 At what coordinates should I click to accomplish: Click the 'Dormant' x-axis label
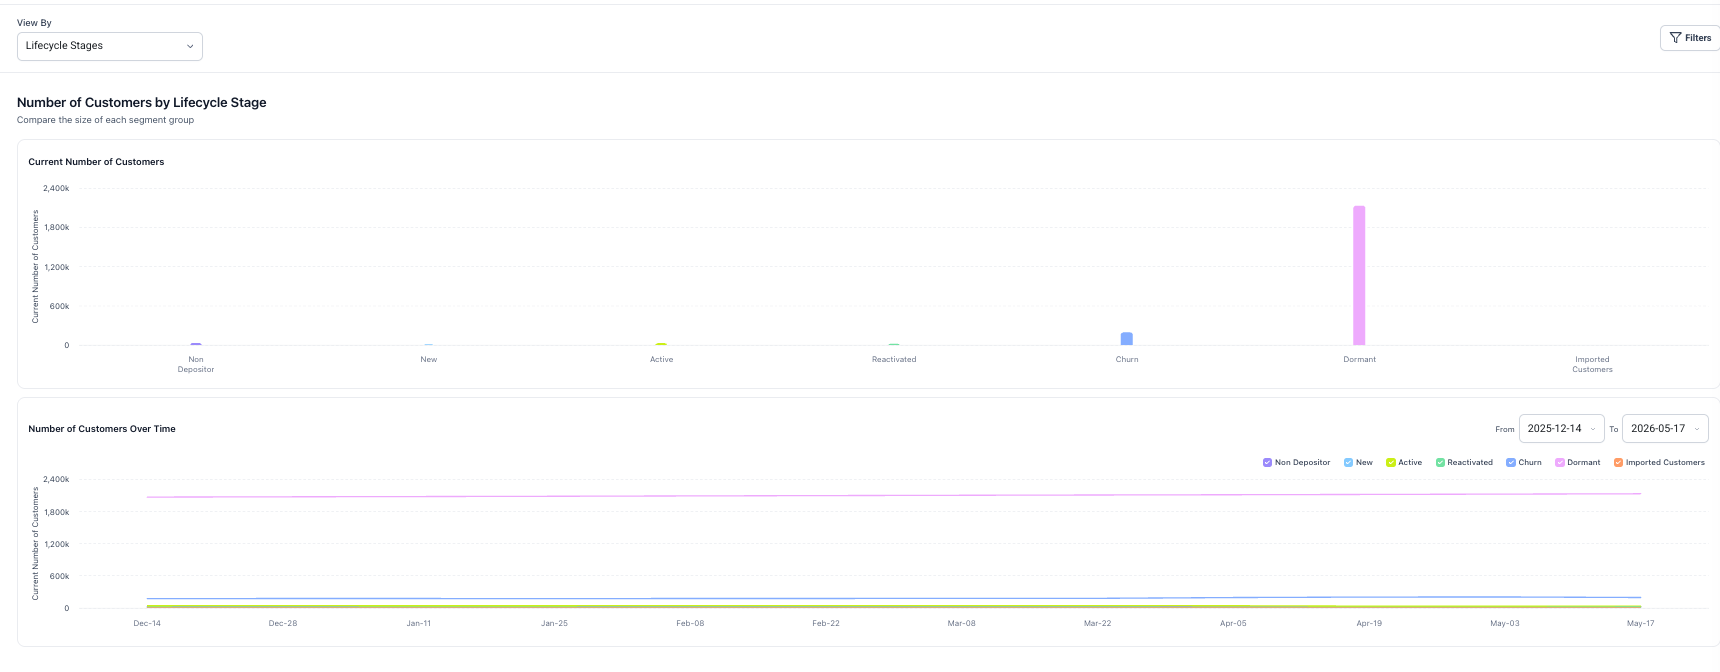(x=1359, y=359)
